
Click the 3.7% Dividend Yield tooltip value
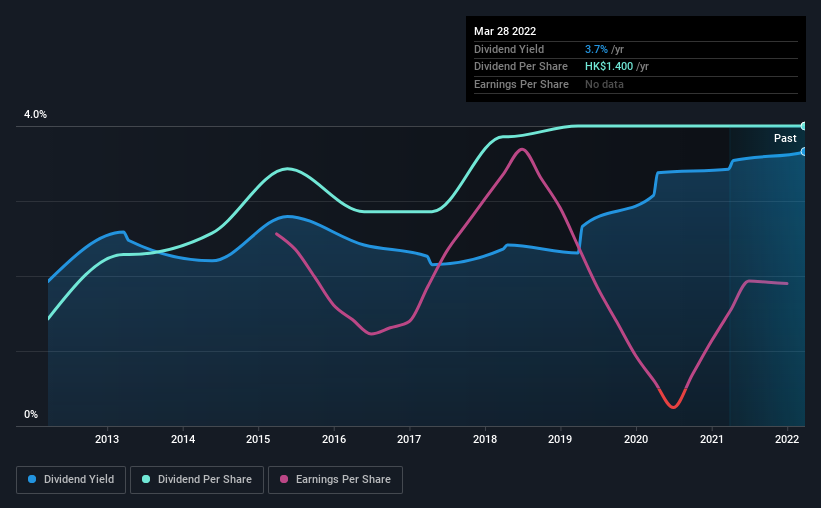click(x=596, y=49)
